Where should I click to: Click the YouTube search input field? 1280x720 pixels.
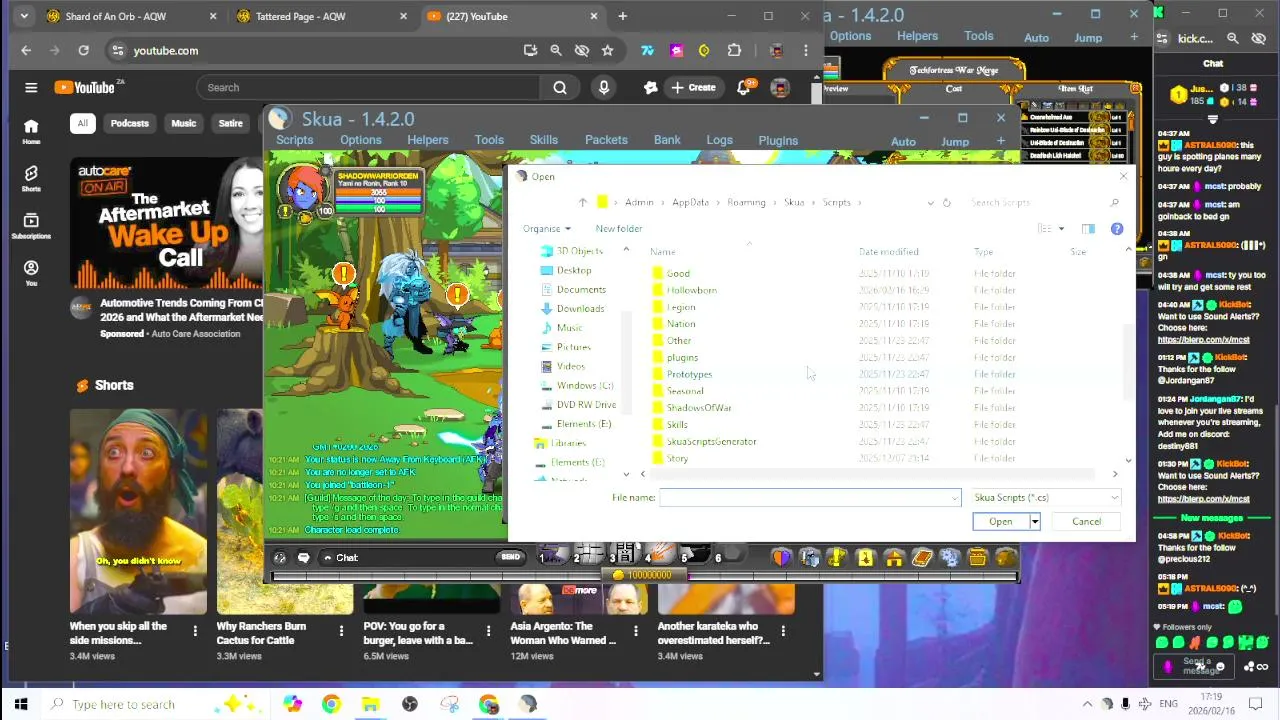(x=368, y=87)
